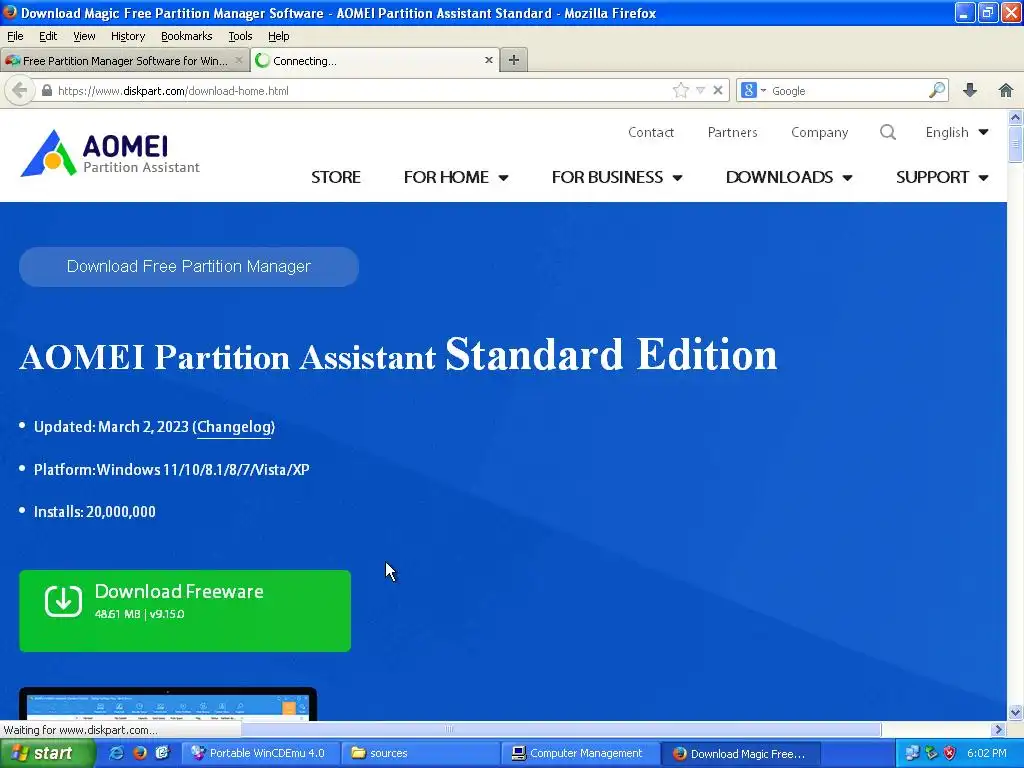This screenshot has width=1024, height=768.
Task: Click the Download Free Partition Manager pill
Action: [189, 266]
